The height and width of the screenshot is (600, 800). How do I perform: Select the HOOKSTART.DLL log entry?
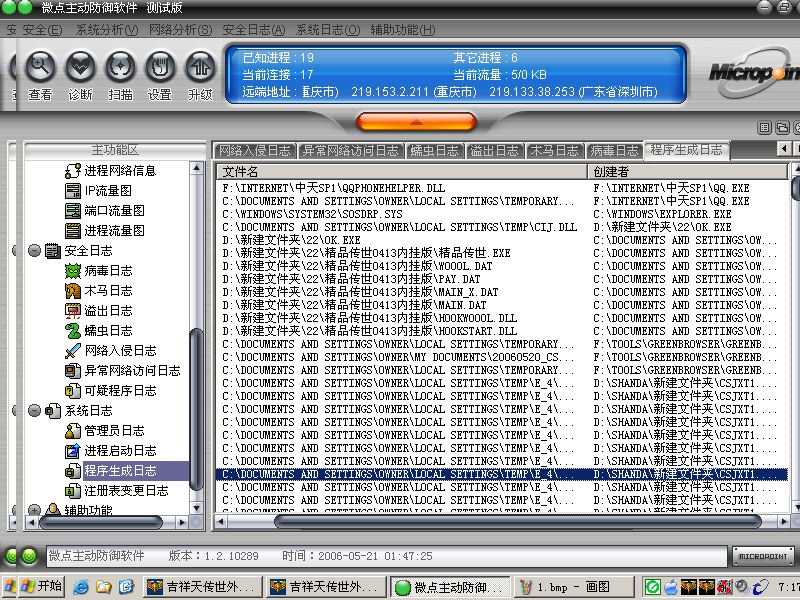tap(502, 331)
